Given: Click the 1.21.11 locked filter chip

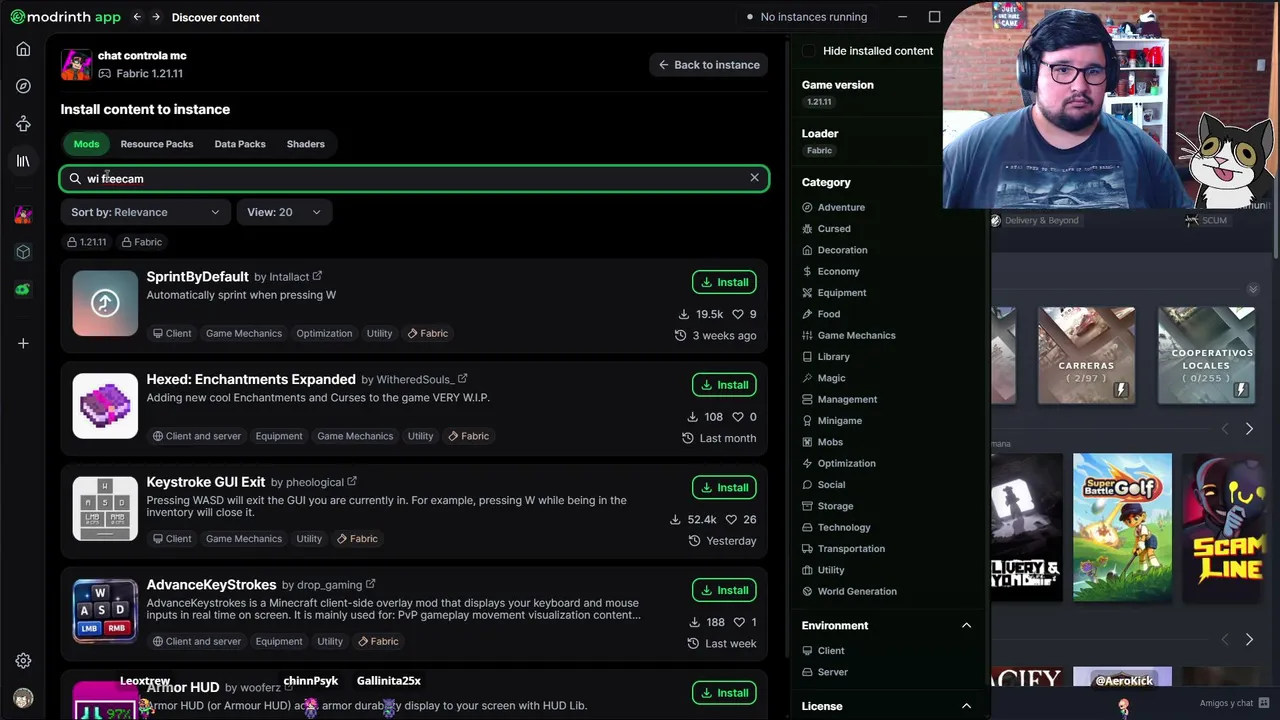Looking at the screenshot, I should coord(87,242).
